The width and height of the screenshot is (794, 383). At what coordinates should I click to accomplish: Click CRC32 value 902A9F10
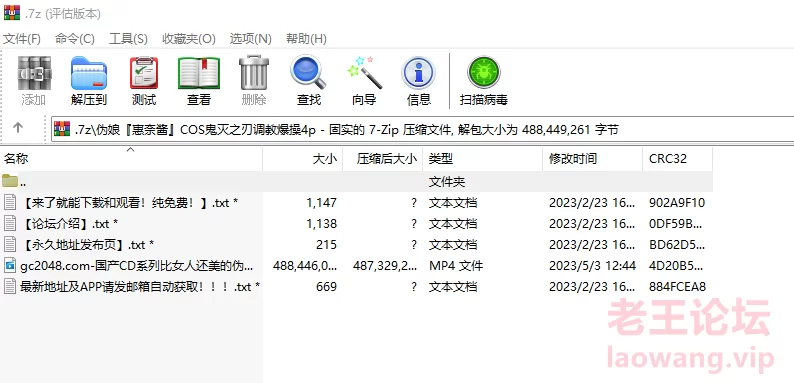click(677, 203)
